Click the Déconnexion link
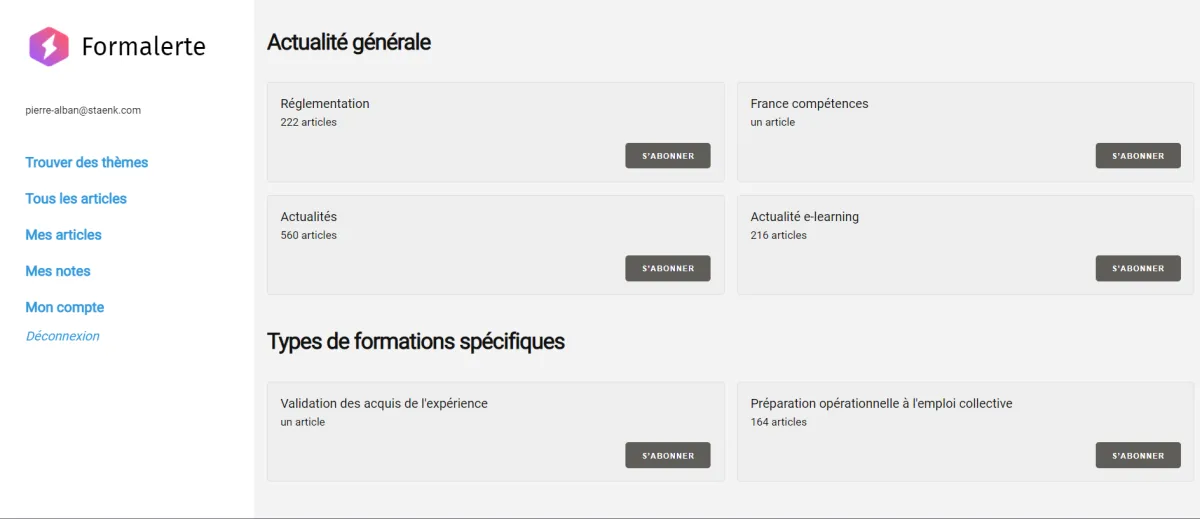The image size is (1200, 519). point(62,336)
